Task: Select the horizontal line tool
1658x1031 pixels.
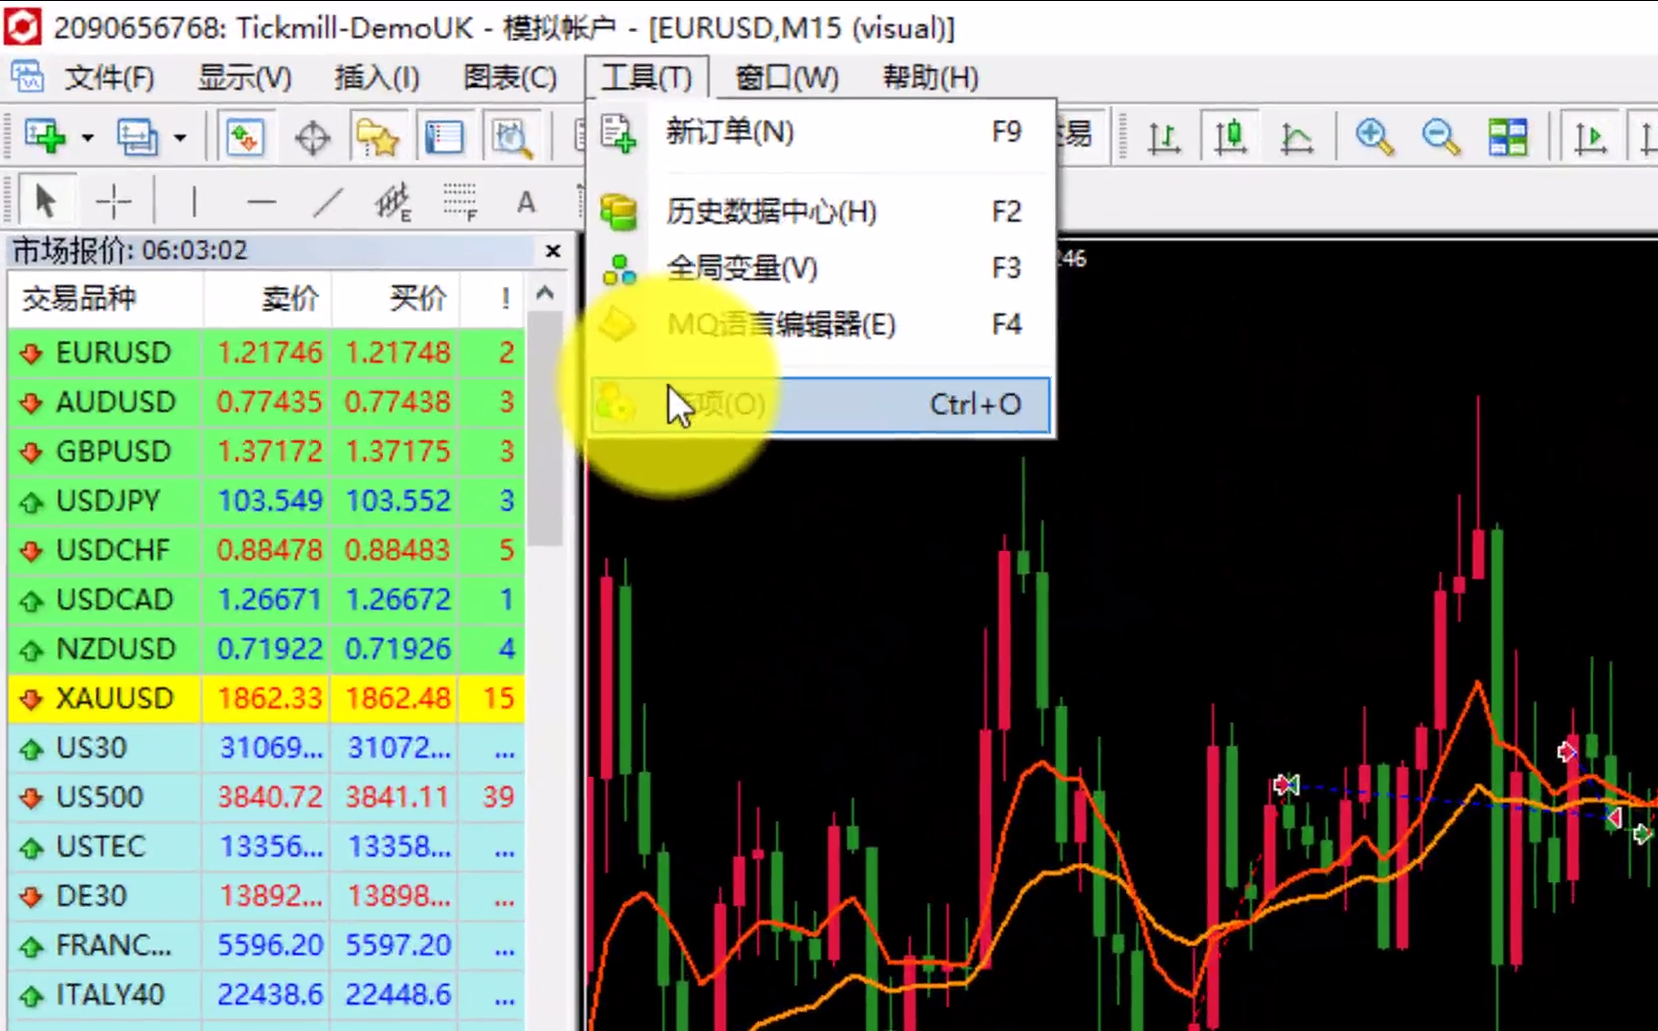Action: click(x=261, y=202)
